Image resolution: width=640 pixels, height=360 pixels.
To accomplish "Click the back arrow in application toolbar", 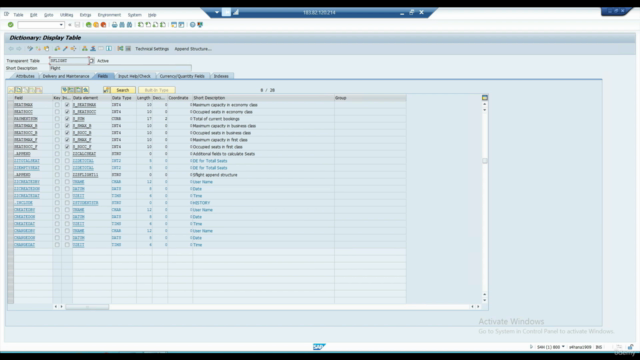I will [x=11, y=49].
